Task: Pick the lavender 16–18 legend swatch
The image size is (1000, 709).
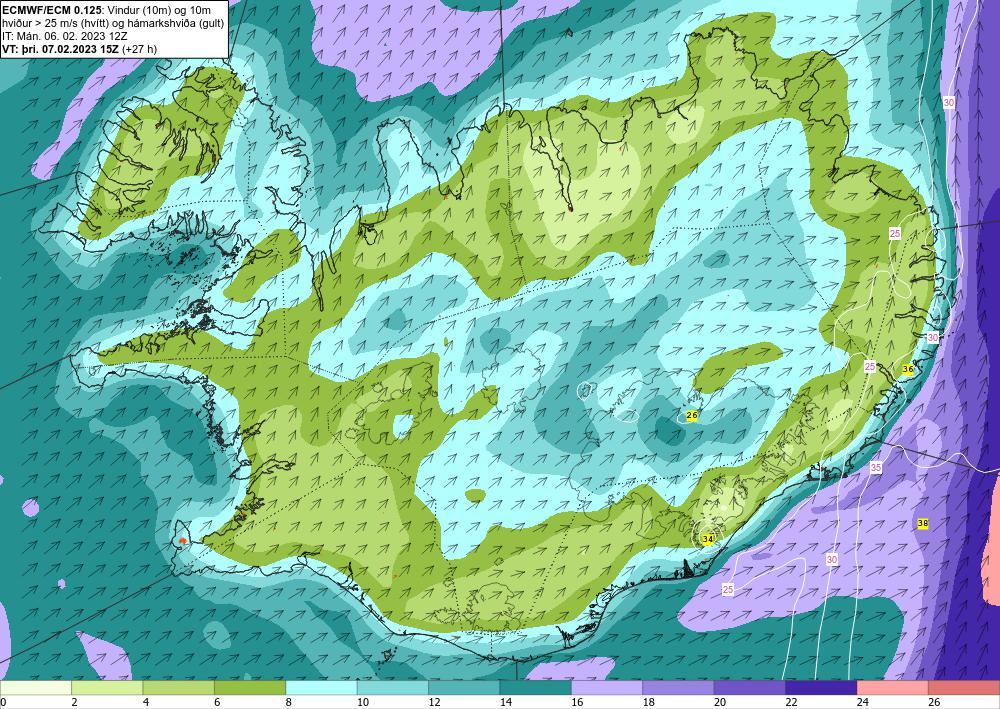Action: tap(607, 687)
